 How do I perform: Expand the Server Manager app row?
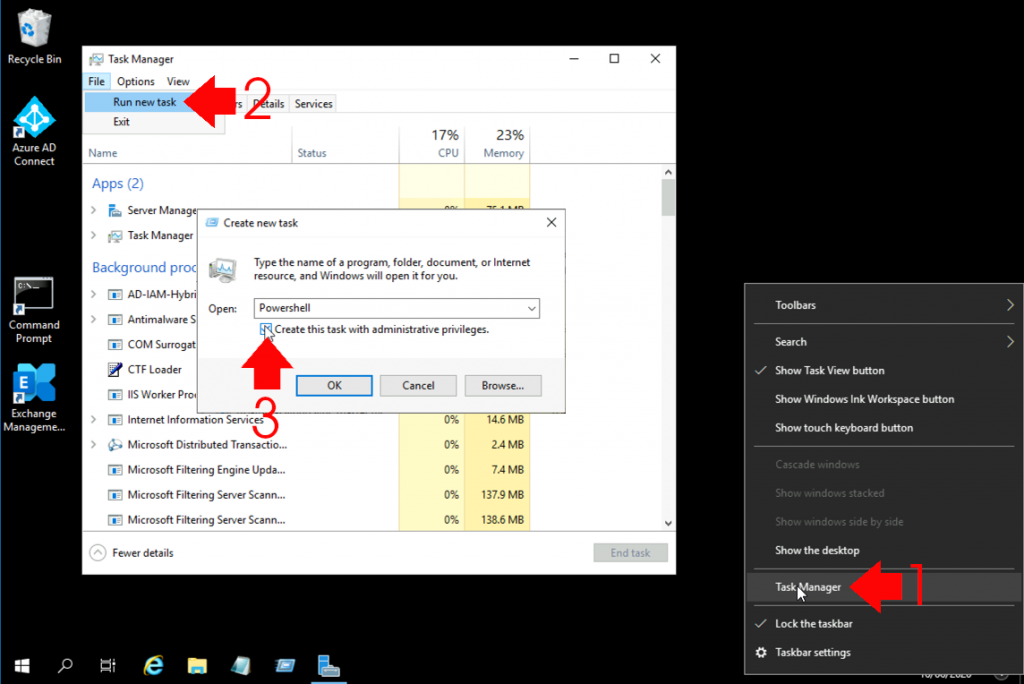[94, 211]
